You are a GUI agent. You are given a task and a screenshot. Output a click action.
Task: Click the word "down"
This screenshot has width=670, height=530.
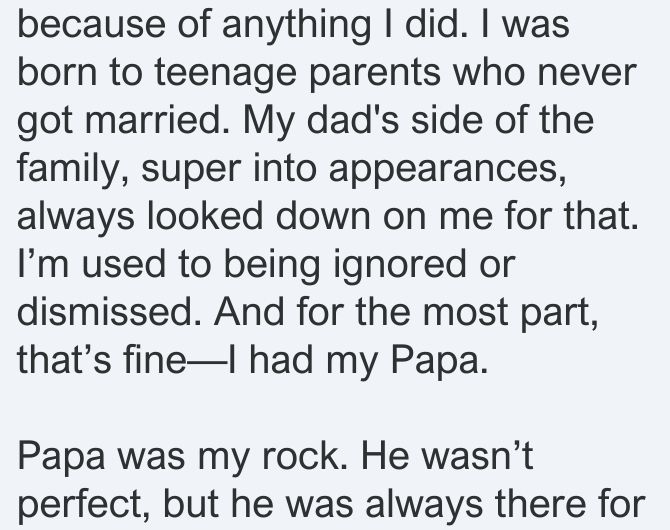pyautogui.click(x=323, y=216)
